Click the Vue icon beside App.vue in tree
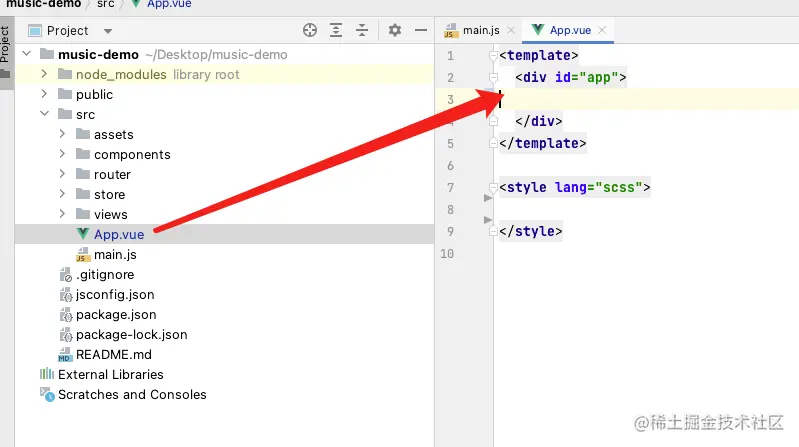799x447 pixels. 83,234
